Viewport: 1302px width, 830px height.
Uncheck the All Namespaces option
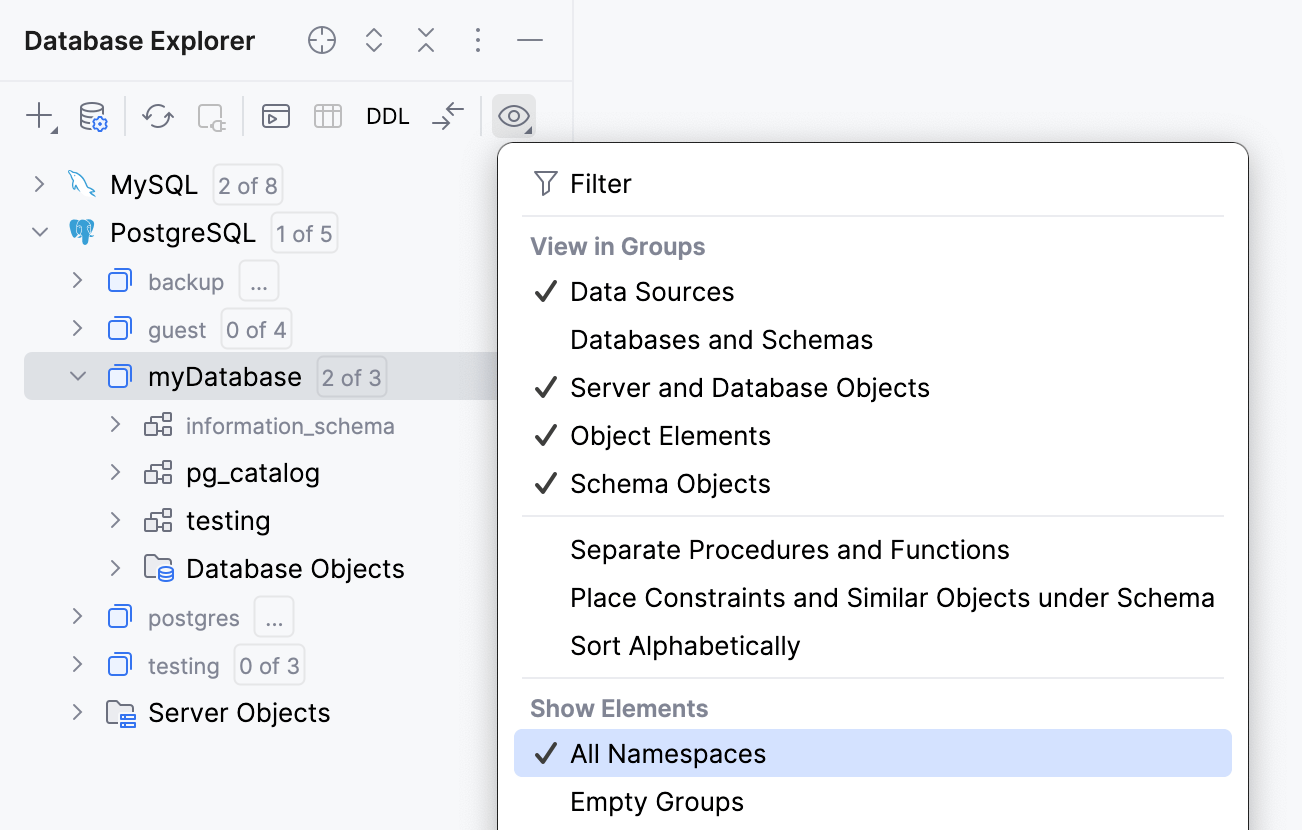coord(666,753)
